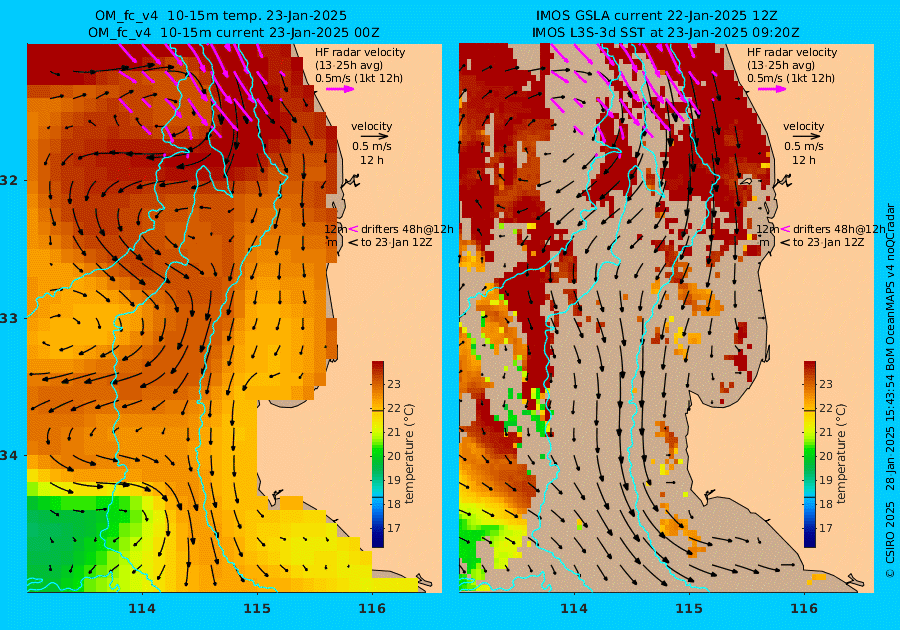Click the 'velocity' label in OM_fc_v4 panel
900x630 pixels.
tap(372, 126)
